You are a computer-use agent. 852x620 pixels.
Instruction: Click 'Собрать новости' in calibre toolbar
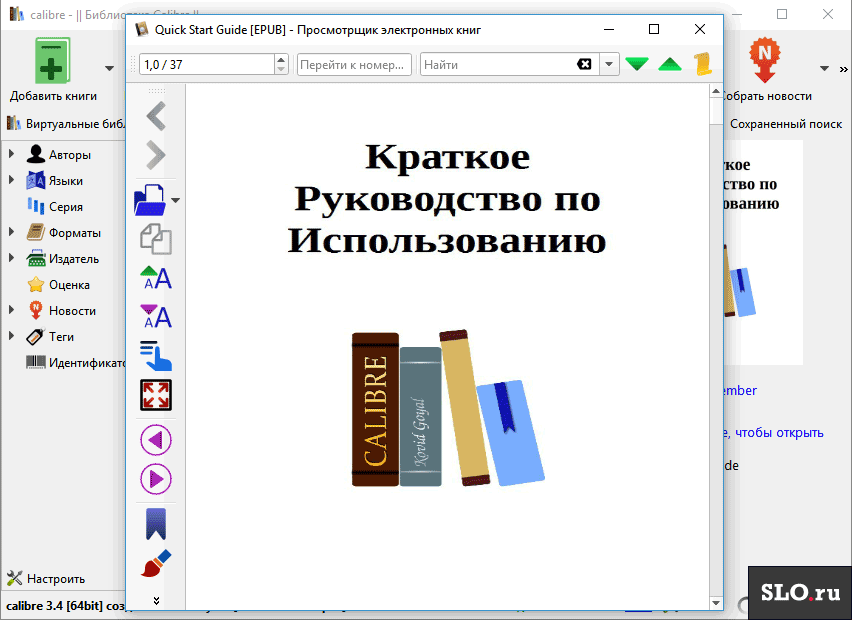[766, 70]
